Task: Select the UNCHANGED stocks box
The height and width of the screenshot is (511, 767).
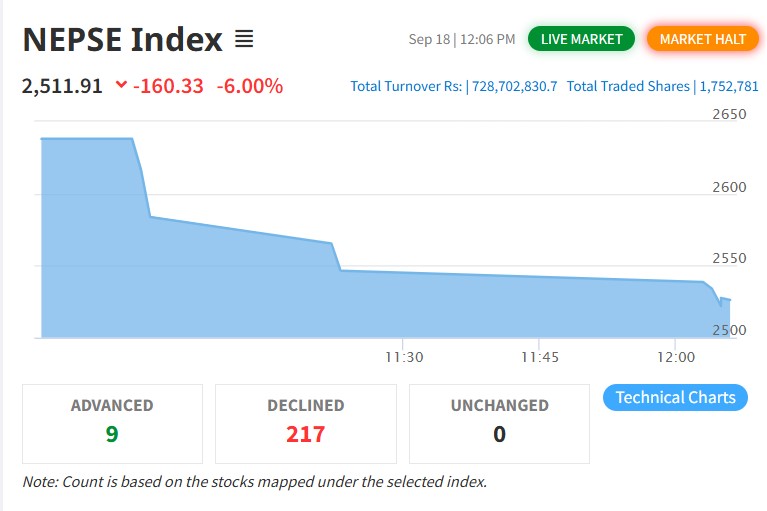Action: 499,423
